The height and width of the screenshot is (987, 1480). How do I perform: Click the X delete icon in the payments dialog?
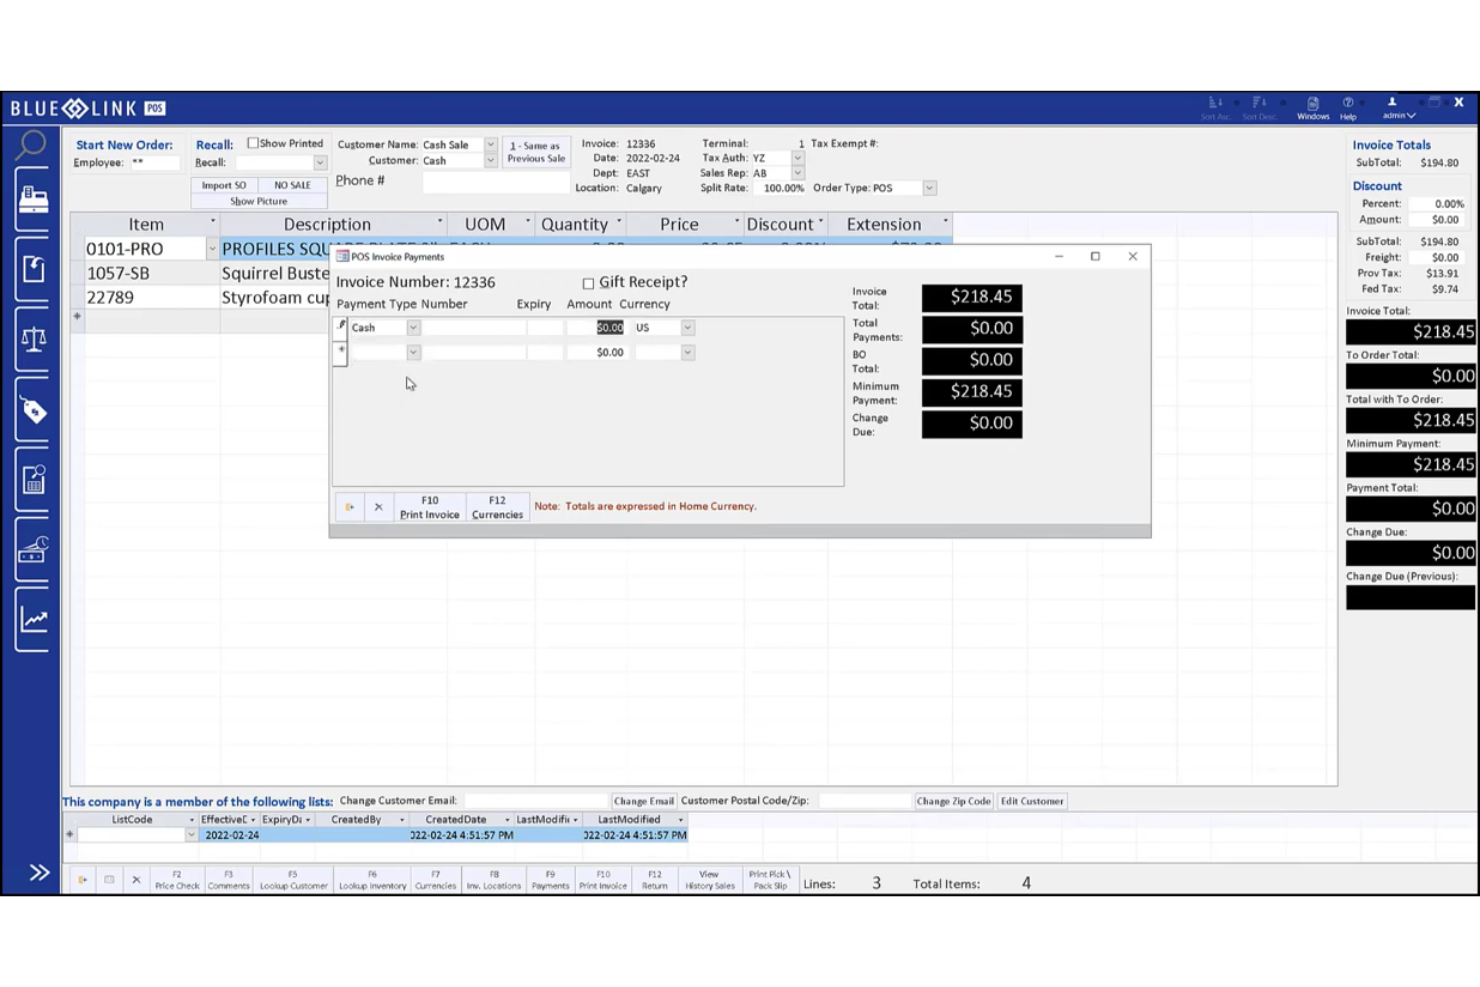[378, 507]
